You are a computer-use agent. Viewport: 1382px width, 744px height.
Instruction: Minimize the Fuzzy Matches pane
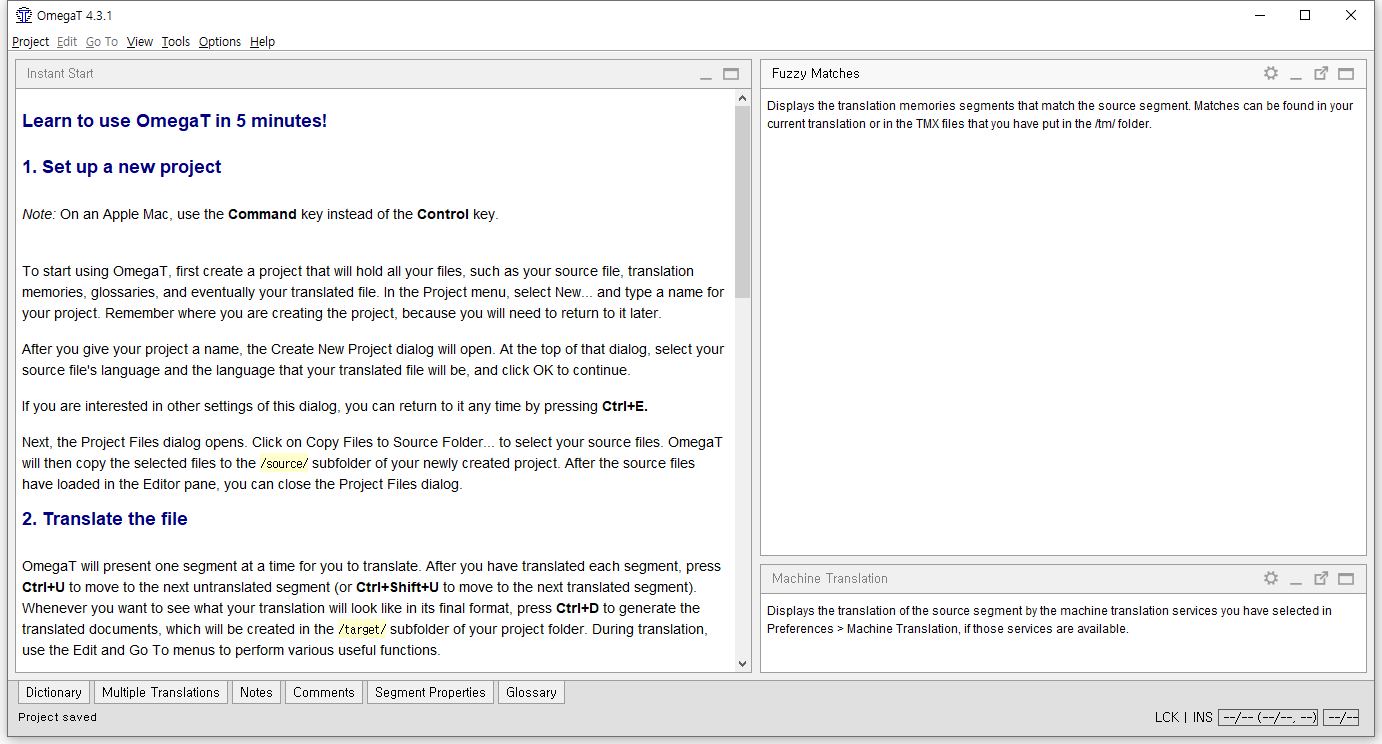click(x=1296, y=74)
